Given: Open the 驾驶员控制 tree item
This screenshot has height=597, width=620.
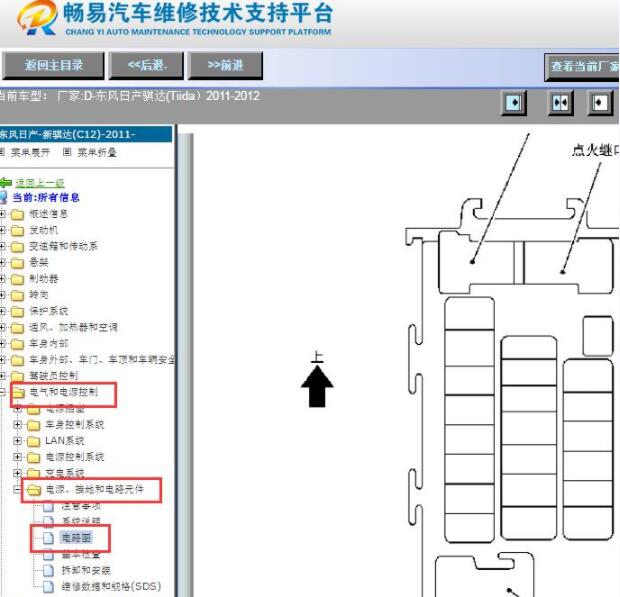Looking at the screenshot, I should [x=53, y=376].
